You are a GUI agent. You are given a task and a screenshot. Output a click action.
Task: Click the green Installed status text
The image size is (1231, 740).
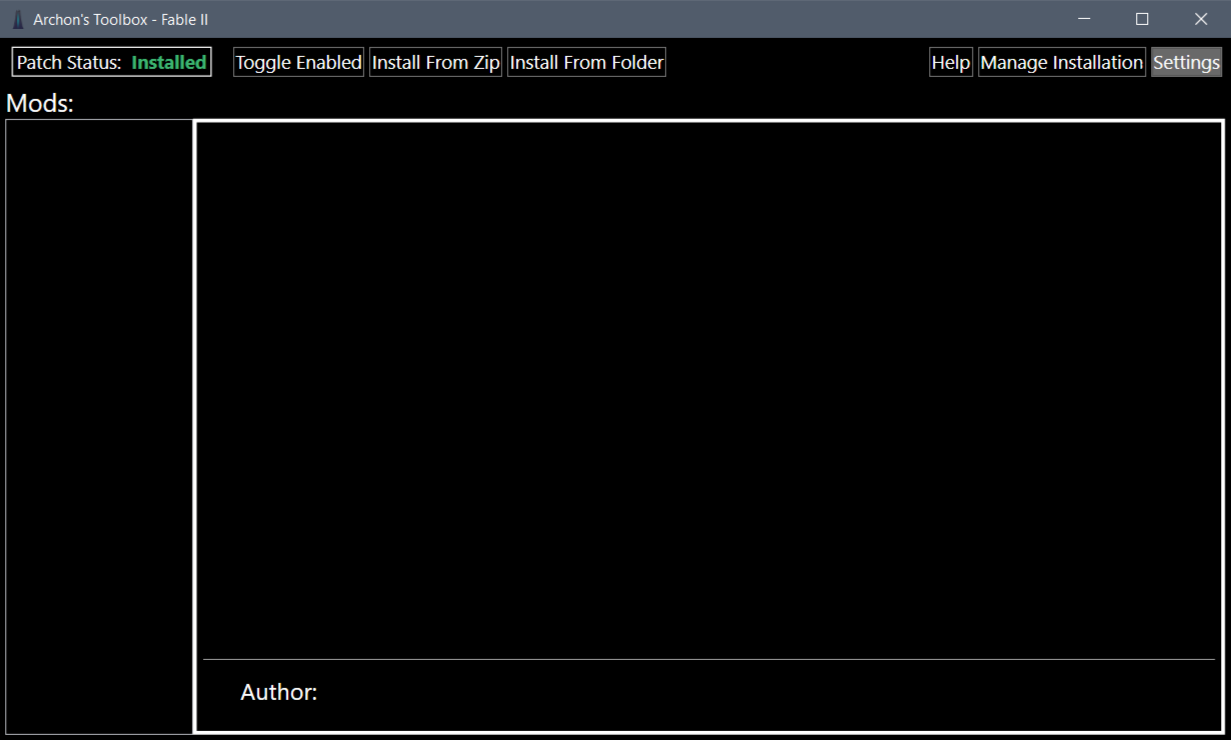(x=169, y=62)
